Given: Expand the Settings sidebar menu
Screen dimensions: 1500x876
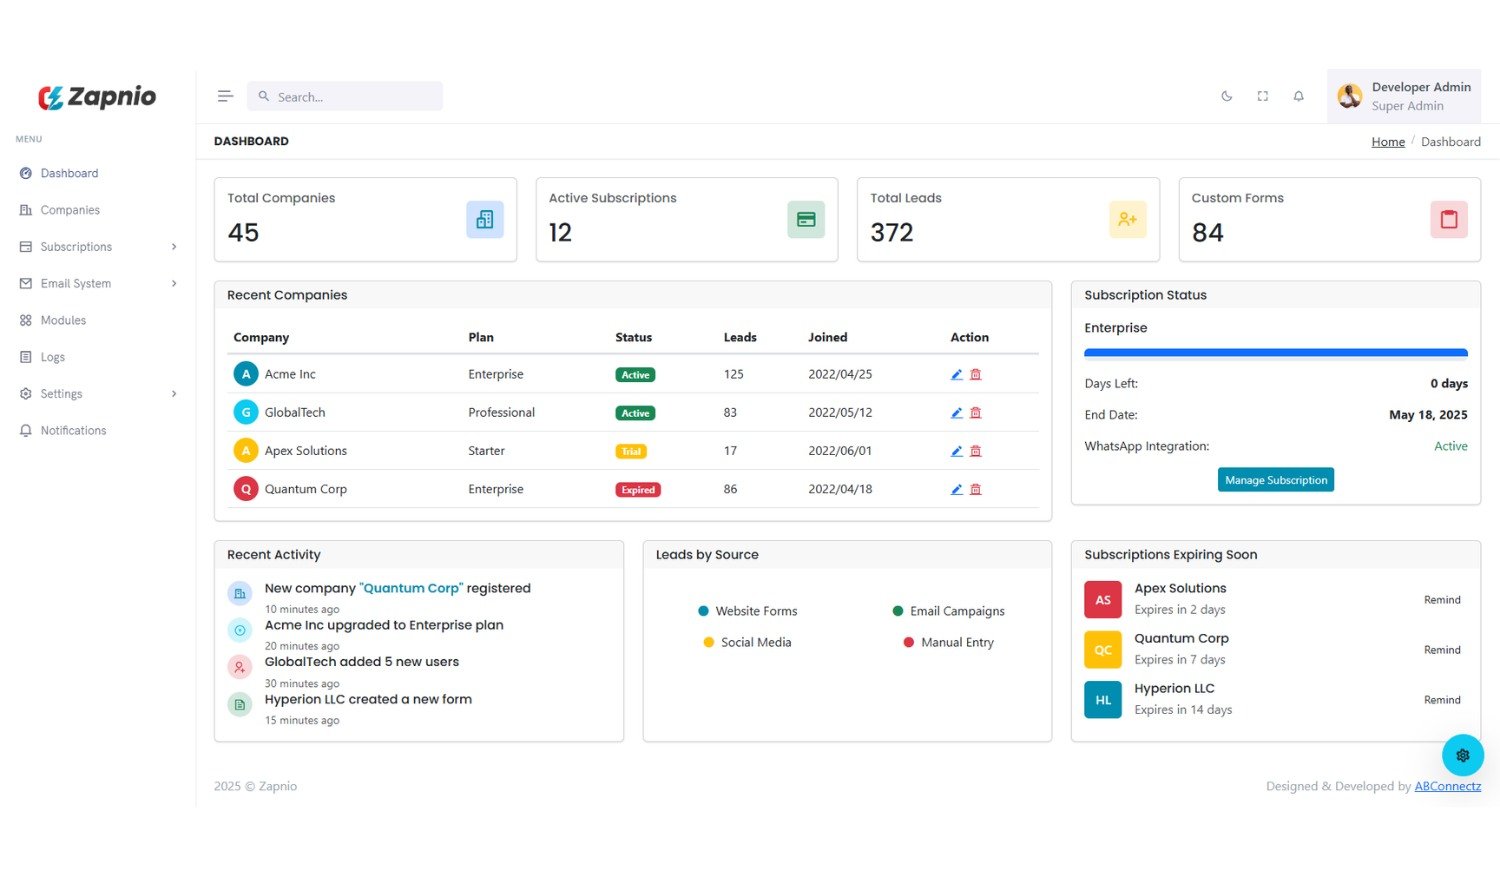Looking at the screenshot, I should click(97, 394).
